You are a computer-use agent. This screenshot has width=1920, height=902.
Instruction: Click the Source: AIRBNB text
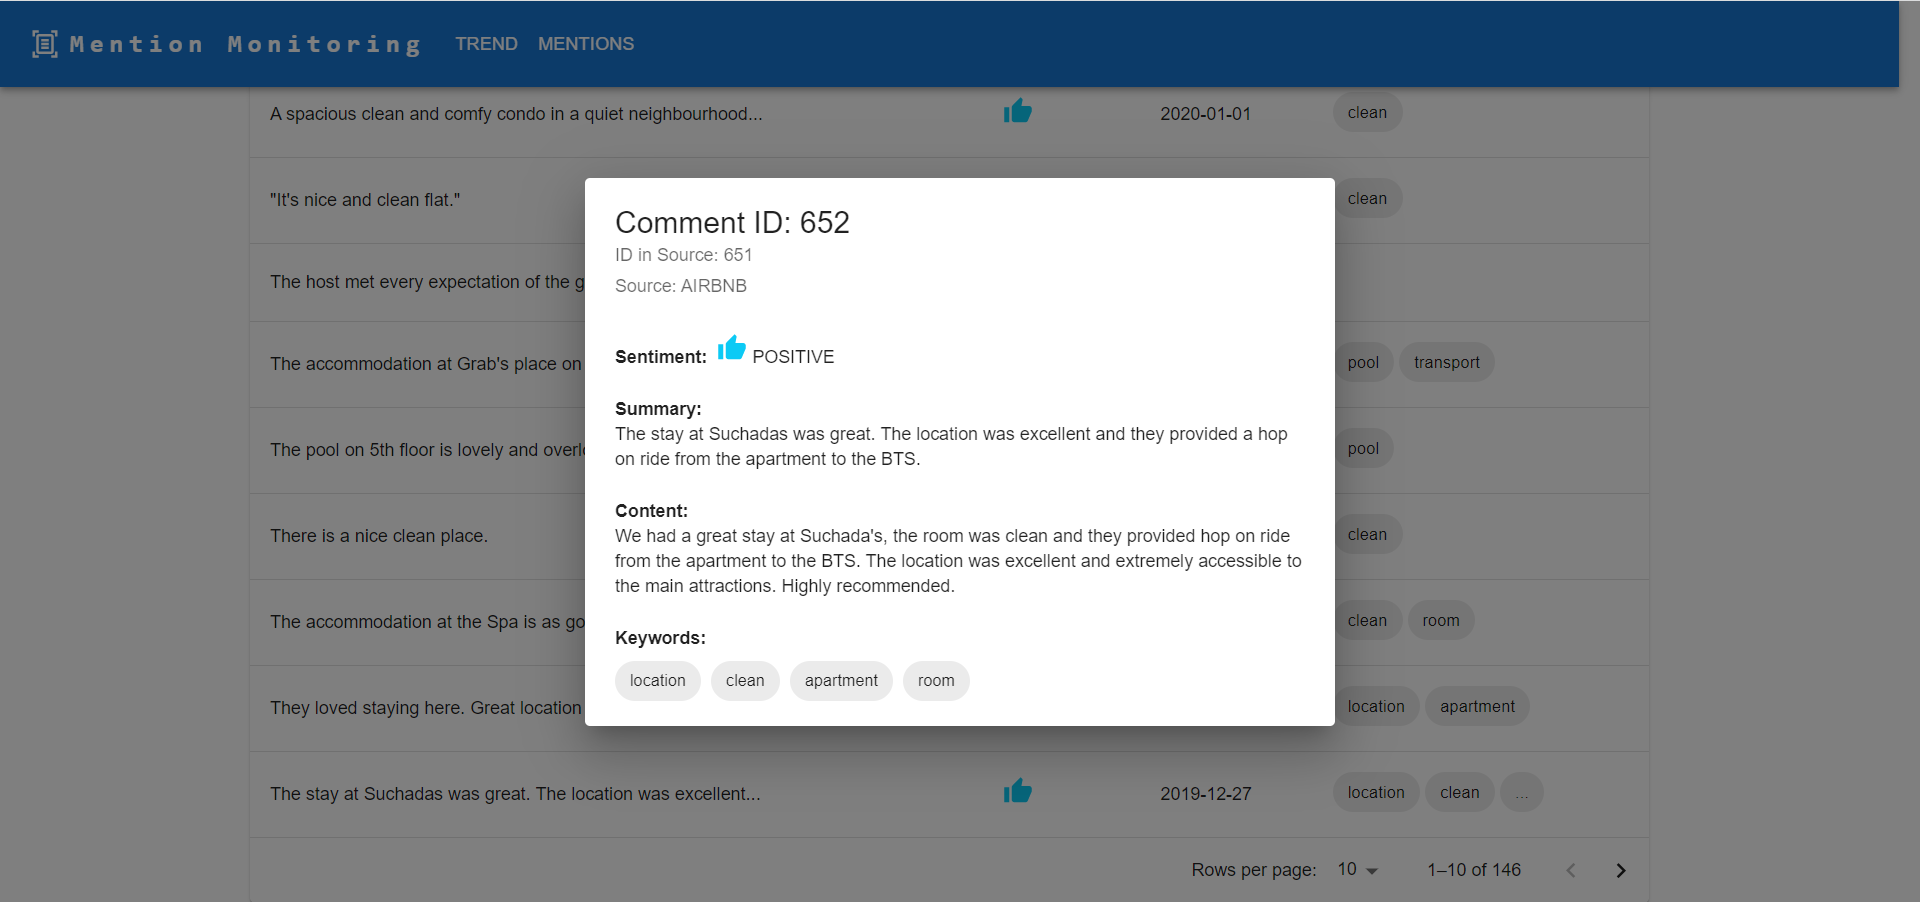point(681,286)
